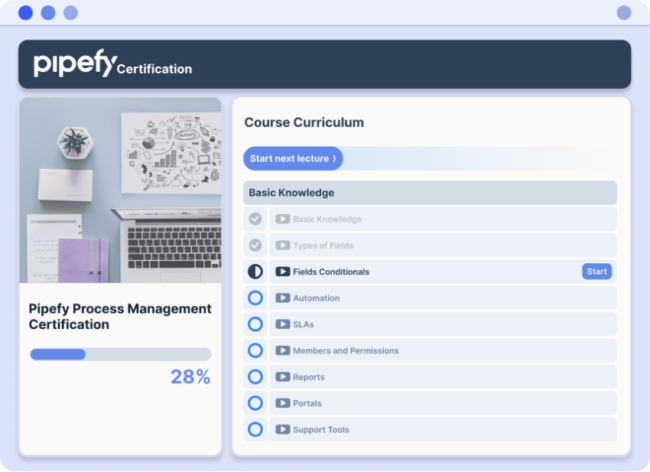Click the video icon beside Types of Fields
Viewport: 650px width, 472px height.
point(283,245)
